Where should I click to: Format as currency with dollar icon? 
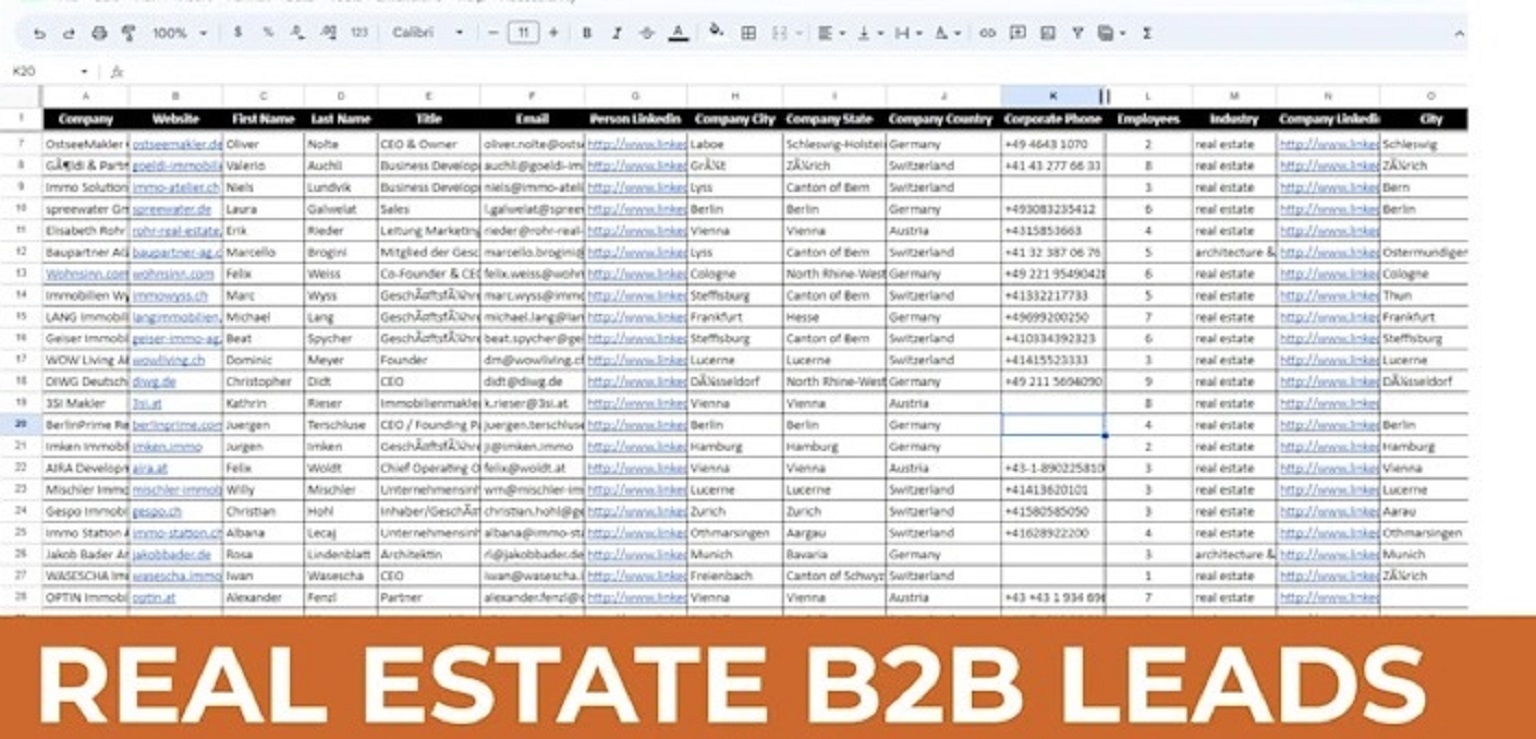[238, 33]
